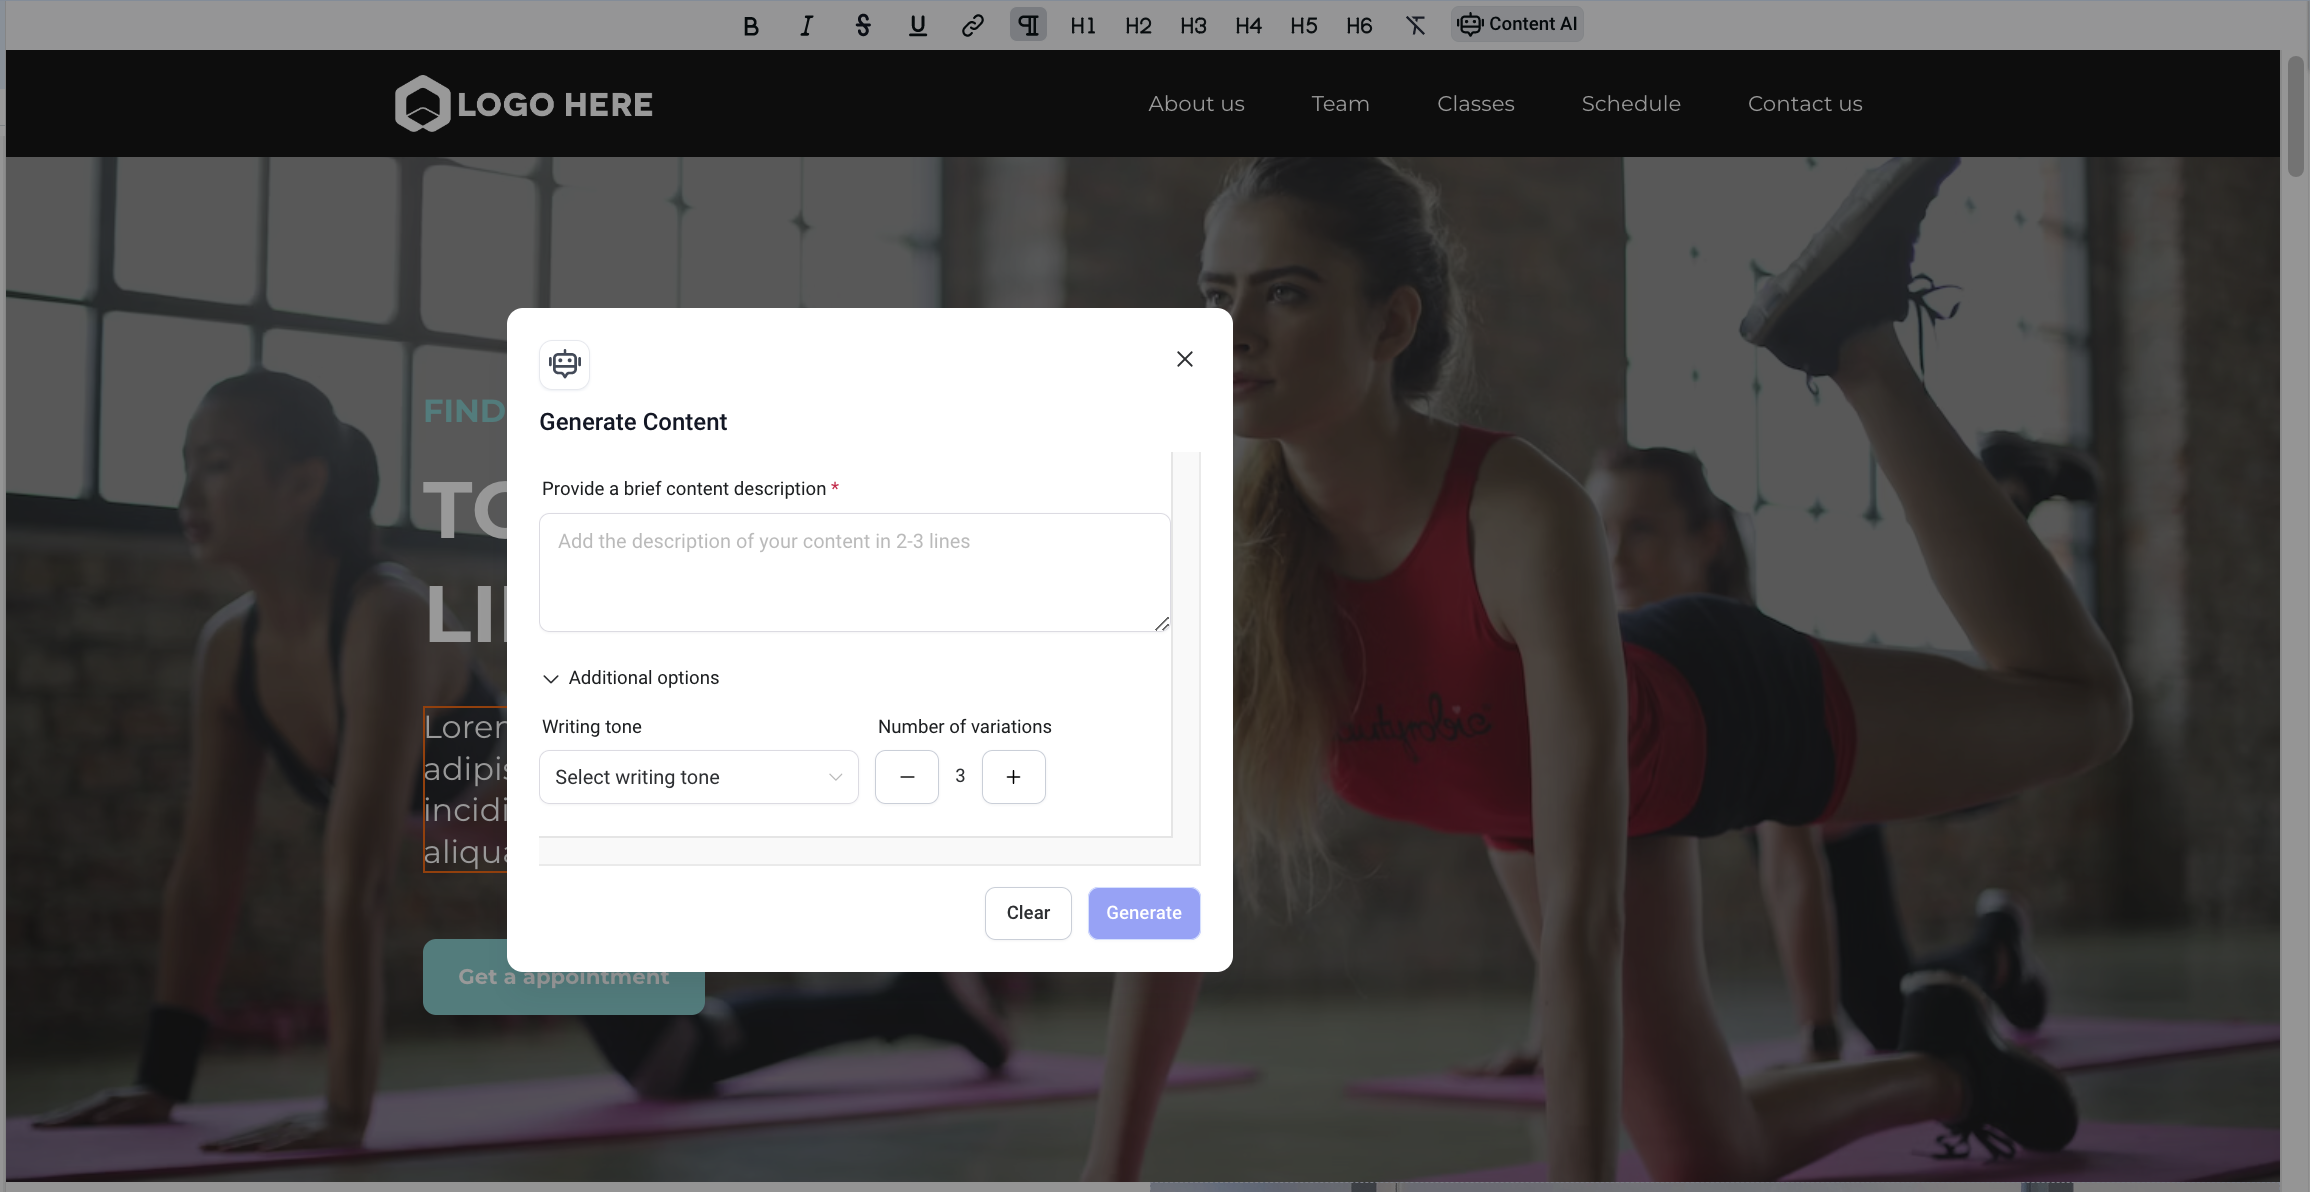Select the paragraph format icon
Viewport: 2310px width, 1192px height.
(1026, 25)
